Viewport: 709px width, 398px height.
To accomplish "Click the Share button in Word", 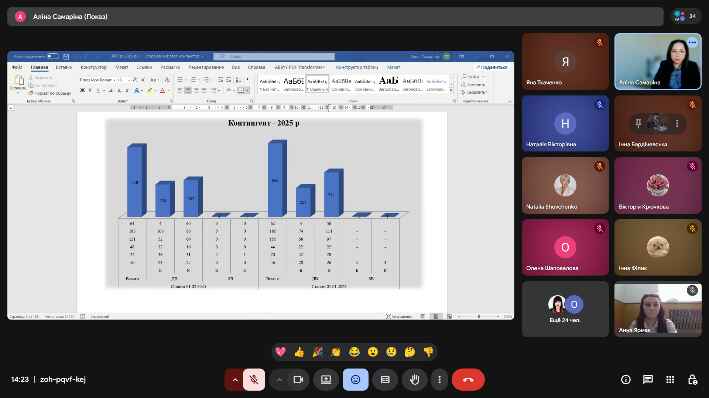I will pos(492,67).
